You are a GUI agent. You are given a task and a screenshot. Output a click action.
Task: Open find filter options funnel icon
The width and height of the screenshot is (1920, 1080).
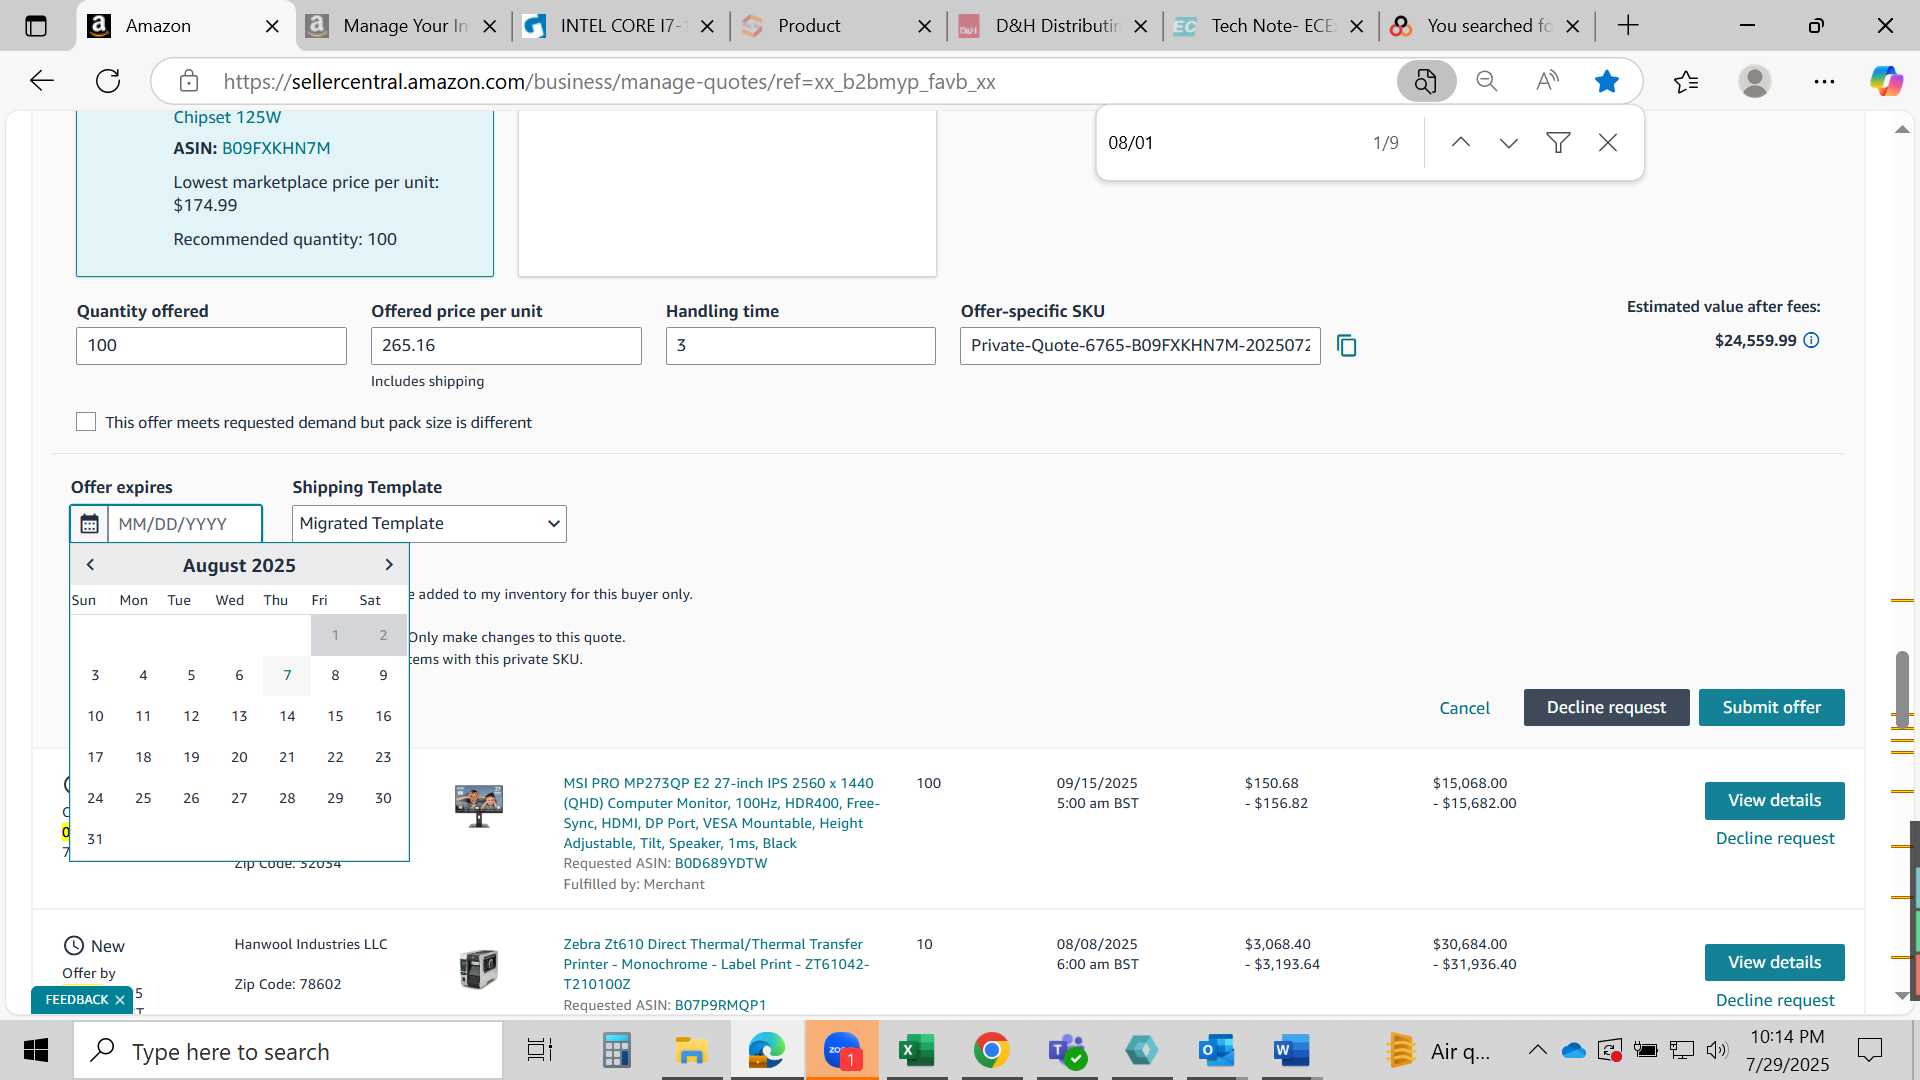pyautogui.click(x=1558, y=143)
